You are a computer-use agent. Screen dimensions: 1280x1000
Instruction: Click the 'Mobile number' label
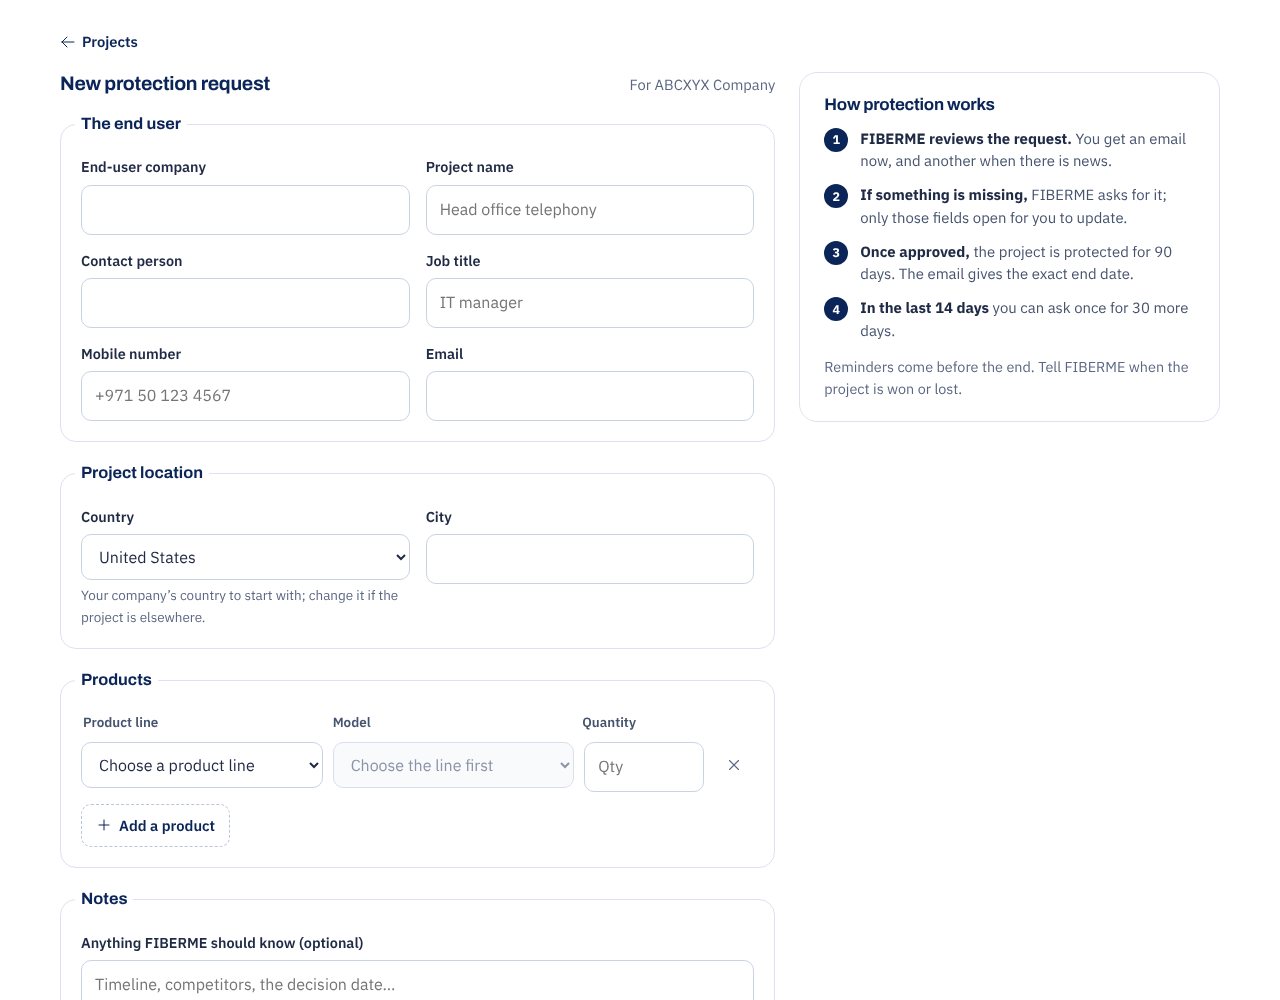[x=131, y=354]
